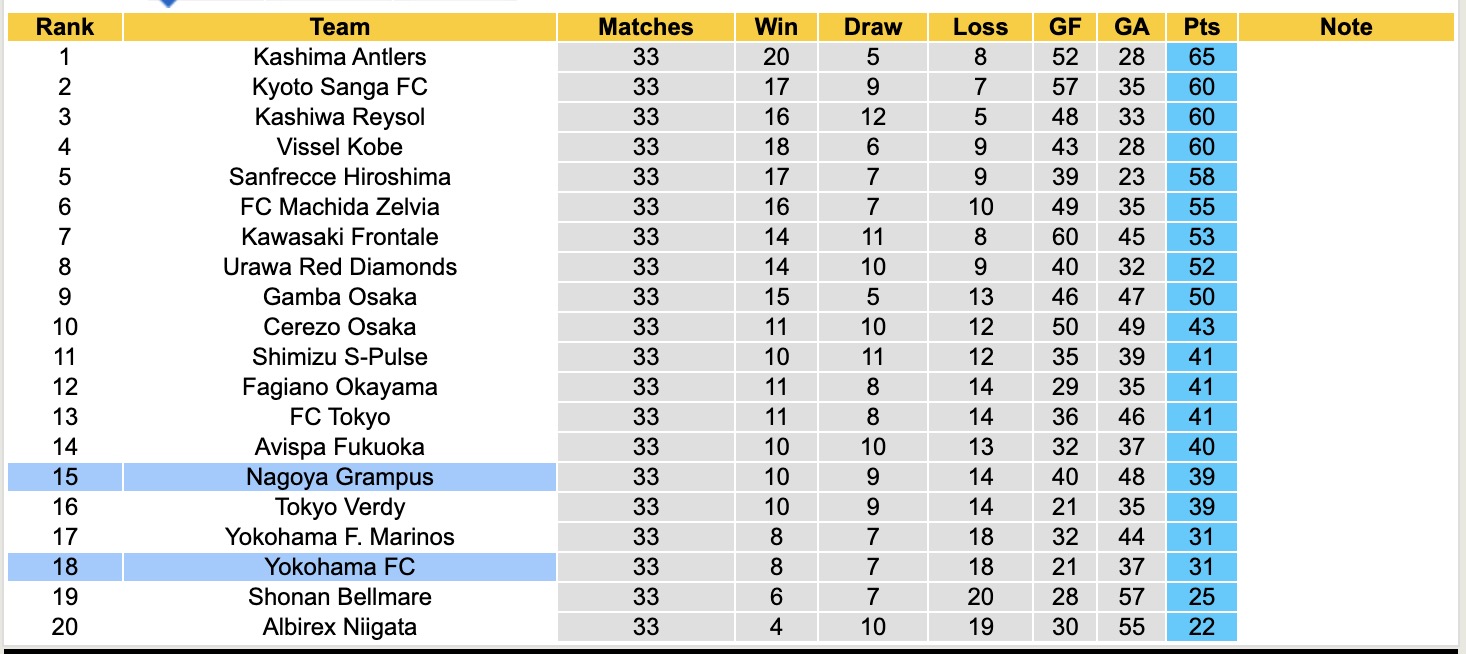Click the Sanfrecce Hiroshima team name
Viewport: 1466px width, 654px height.
click(x=340, y=177)
